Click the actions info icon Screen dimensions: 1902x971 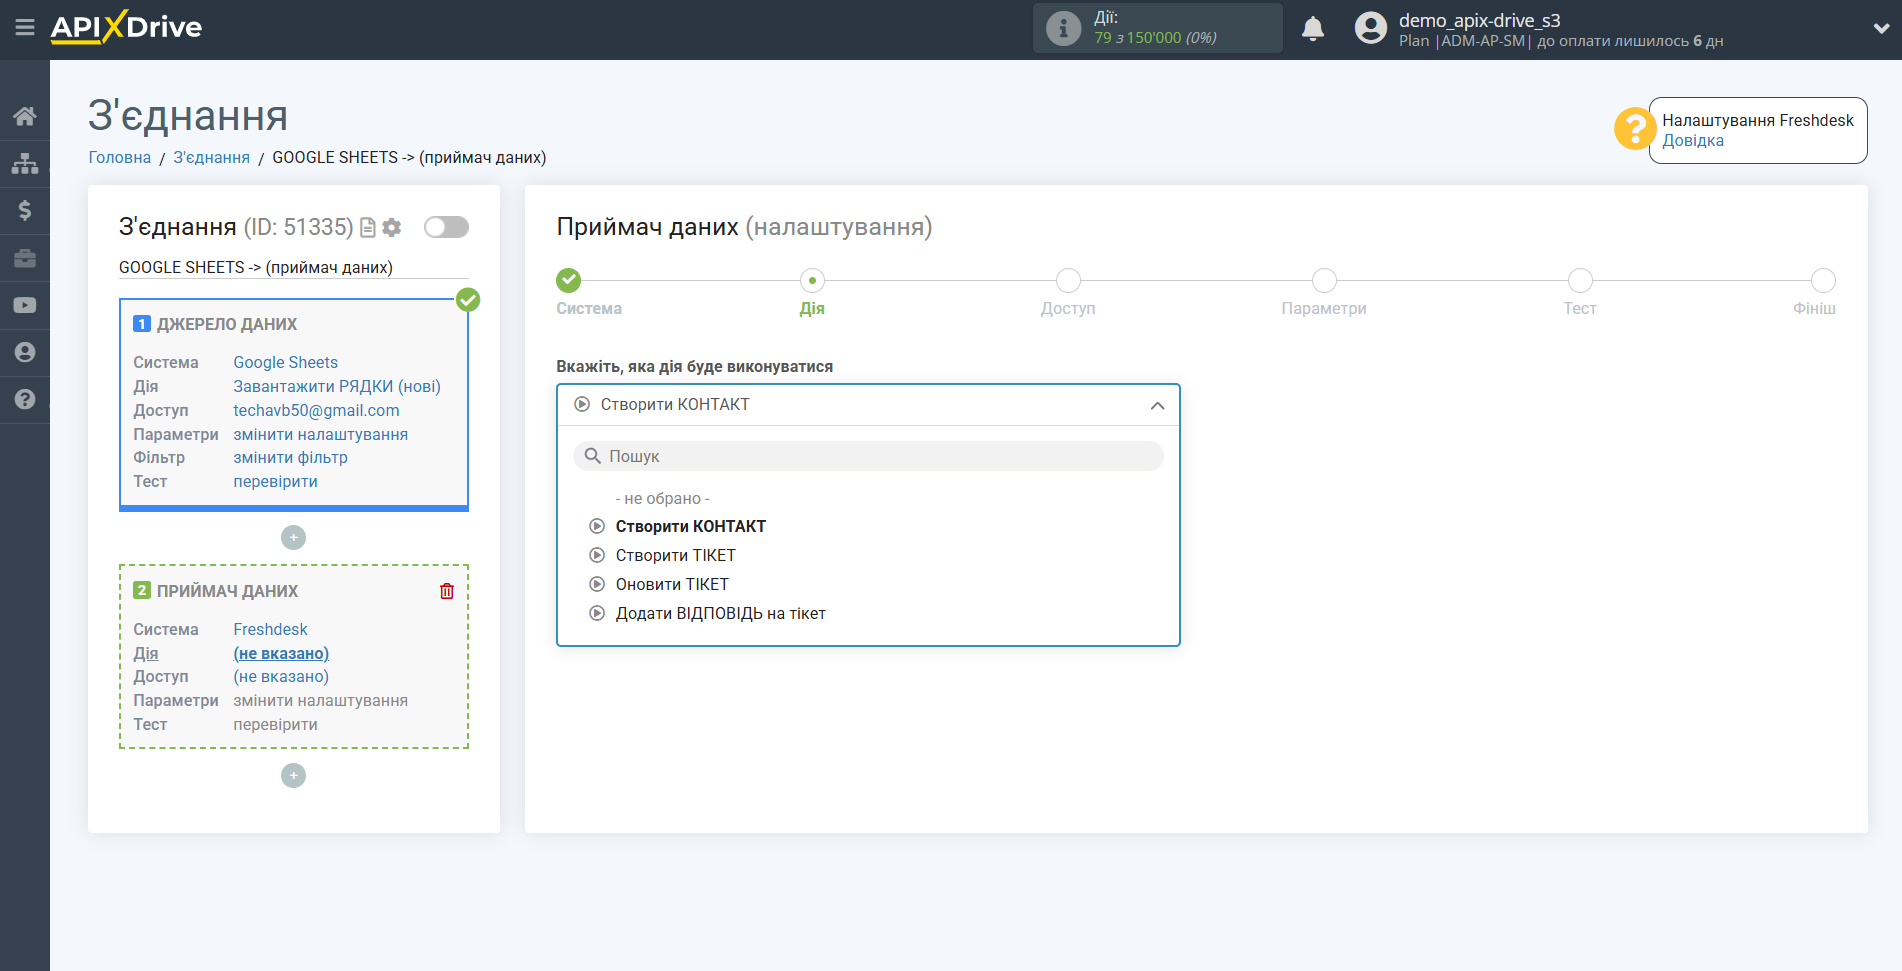pos(1063,28)
